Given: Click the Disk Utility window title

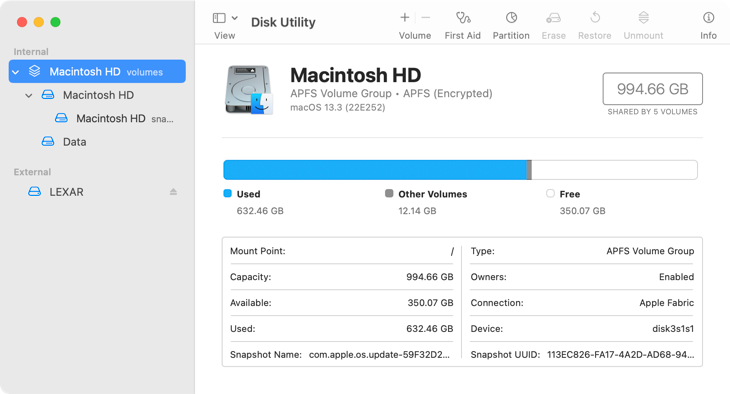Looking at the screenshot, I should pyautogui.click(x=283, y=22).
